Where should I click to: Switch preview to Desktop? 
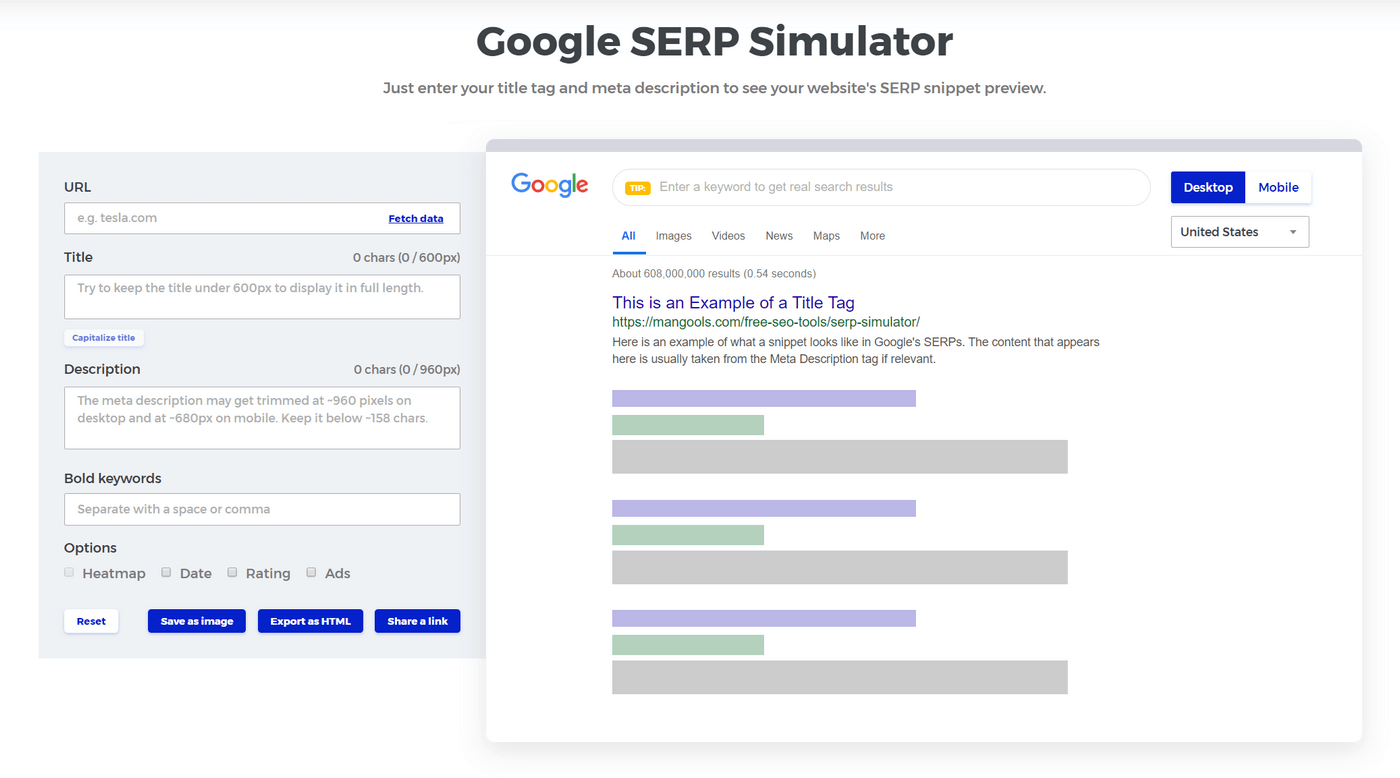tap(1208, 187)
